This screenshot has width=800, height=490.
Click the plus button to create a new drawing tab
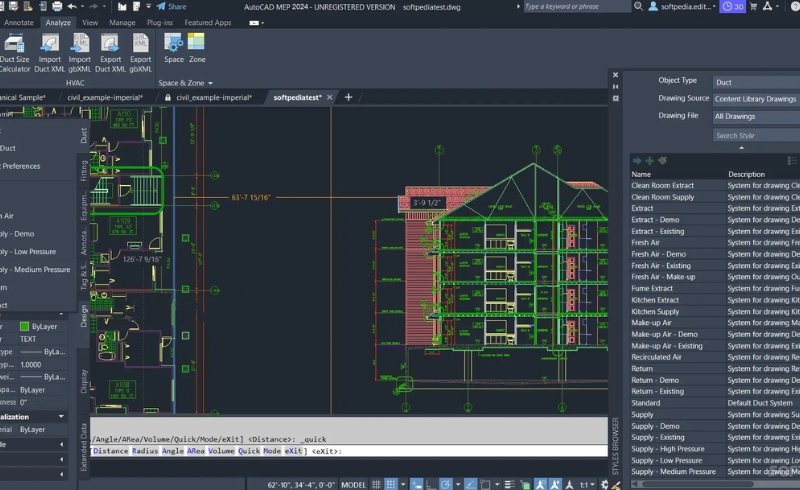[348, 97]
